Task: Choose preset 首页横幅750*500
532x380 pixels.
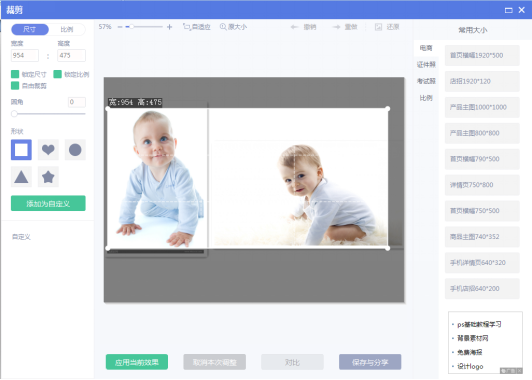Action: [482, 211]
